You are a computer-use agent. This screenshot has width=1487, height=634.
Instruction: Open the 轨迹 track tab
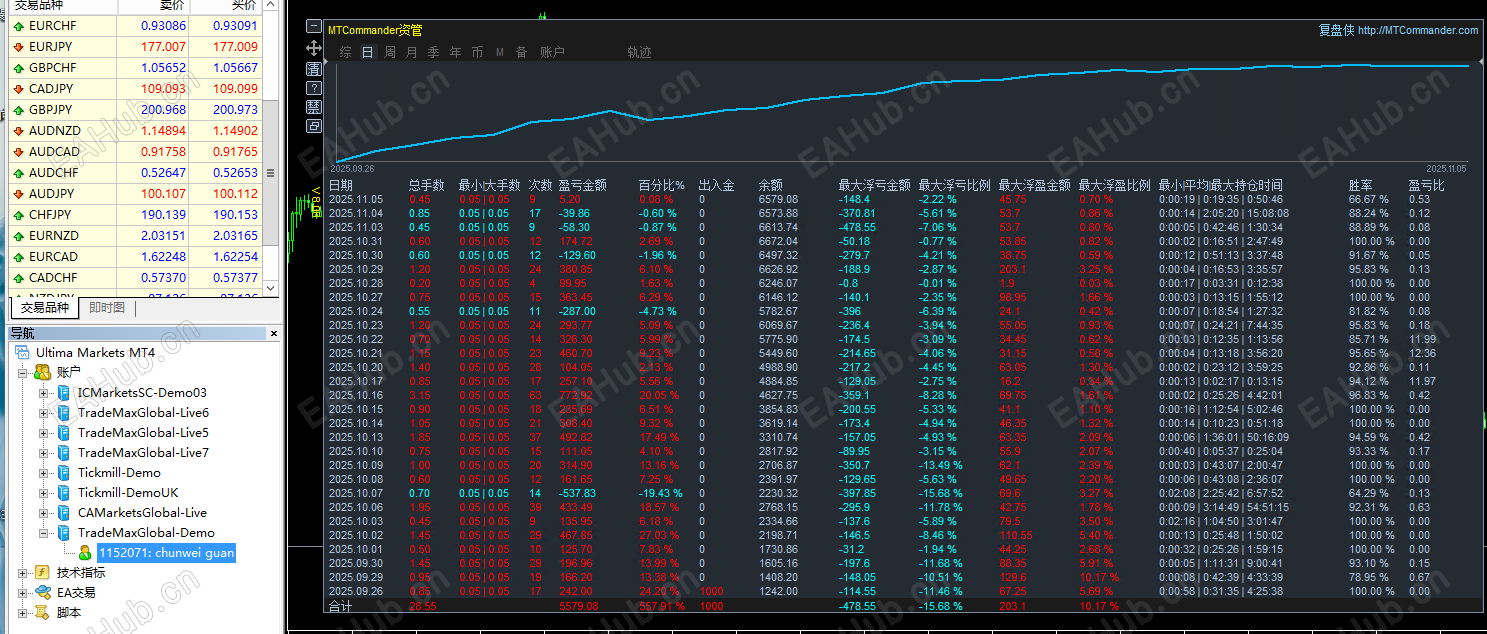(640, 52)
